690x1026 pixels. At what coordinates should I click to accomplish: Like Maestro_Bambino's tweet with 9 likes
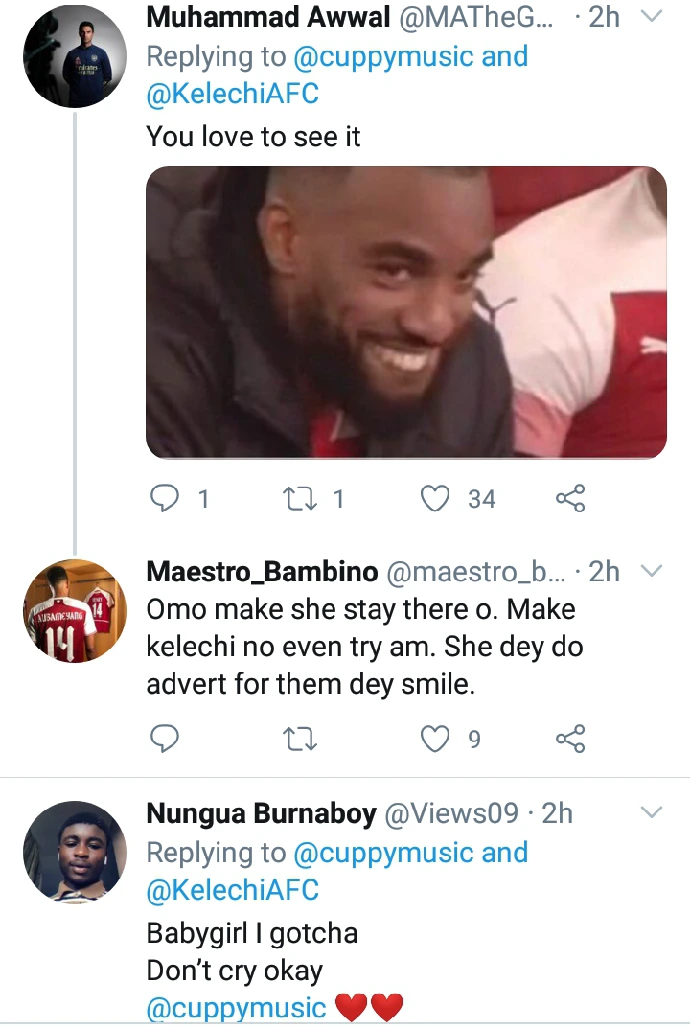click(435, 739)
